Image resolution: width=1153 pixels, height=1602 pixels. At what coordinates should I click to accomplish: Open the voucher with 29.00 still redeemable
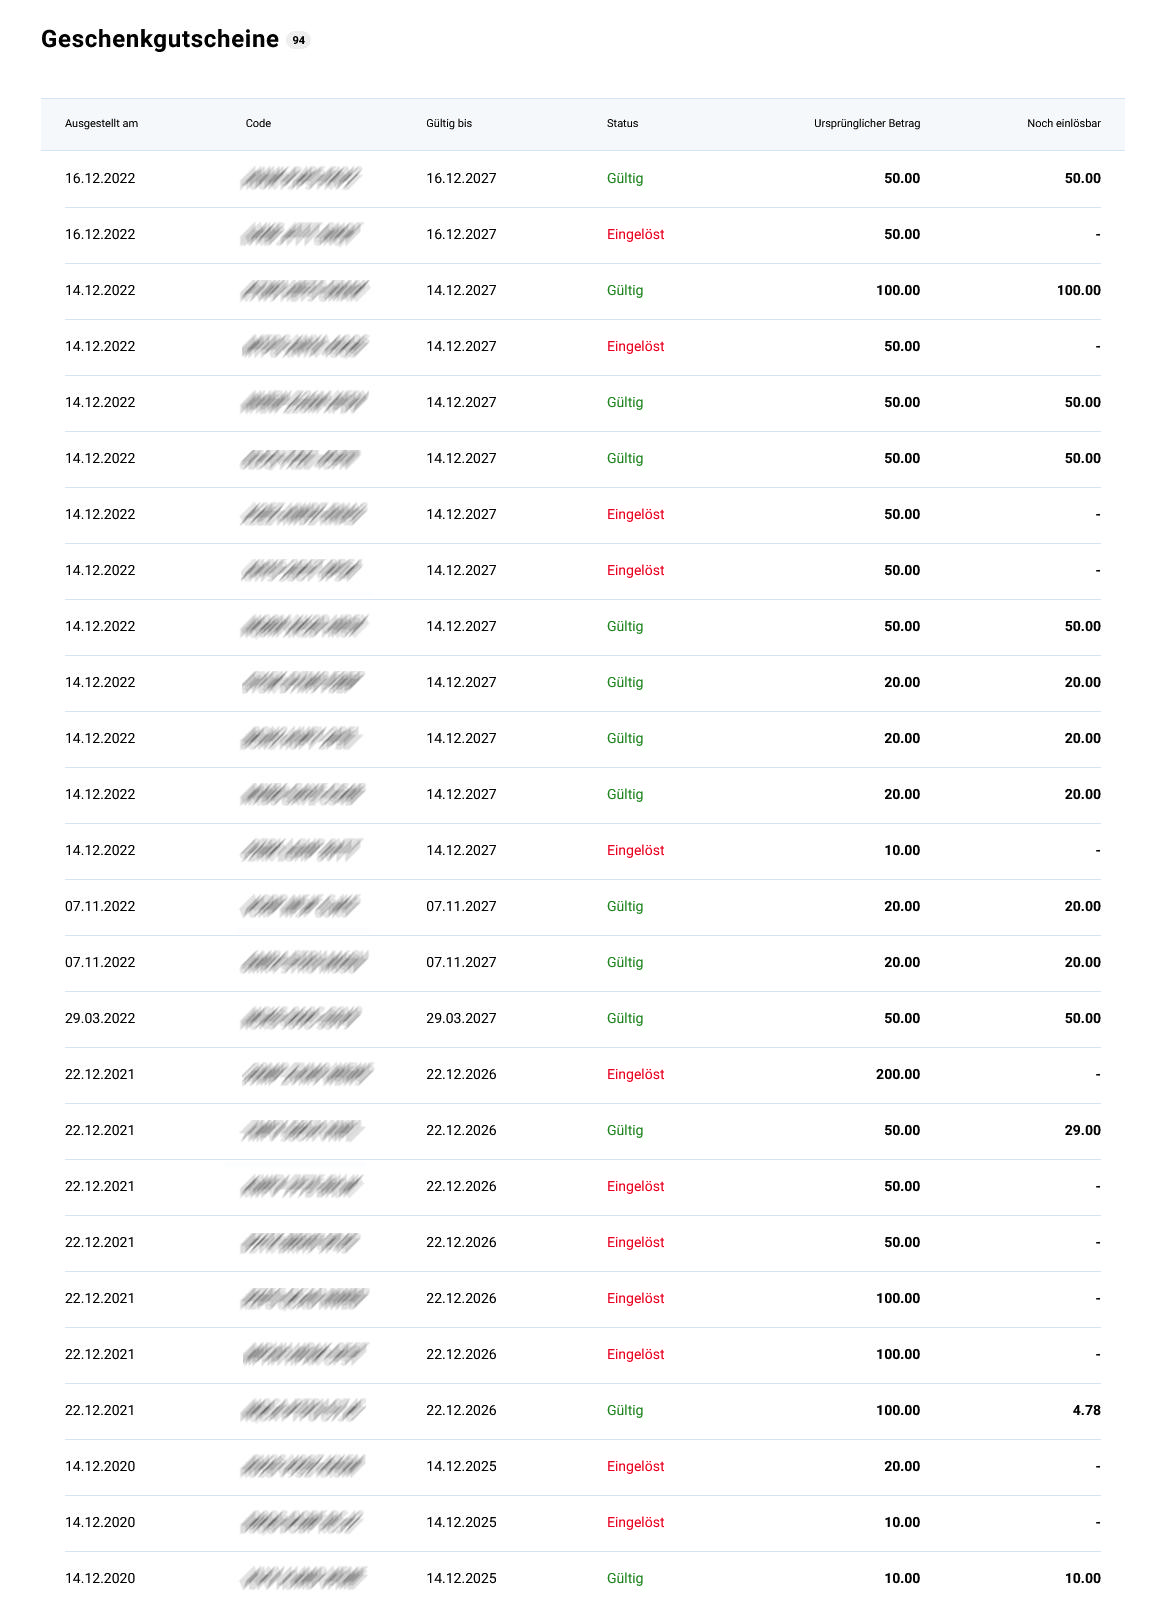(583, 1131)
